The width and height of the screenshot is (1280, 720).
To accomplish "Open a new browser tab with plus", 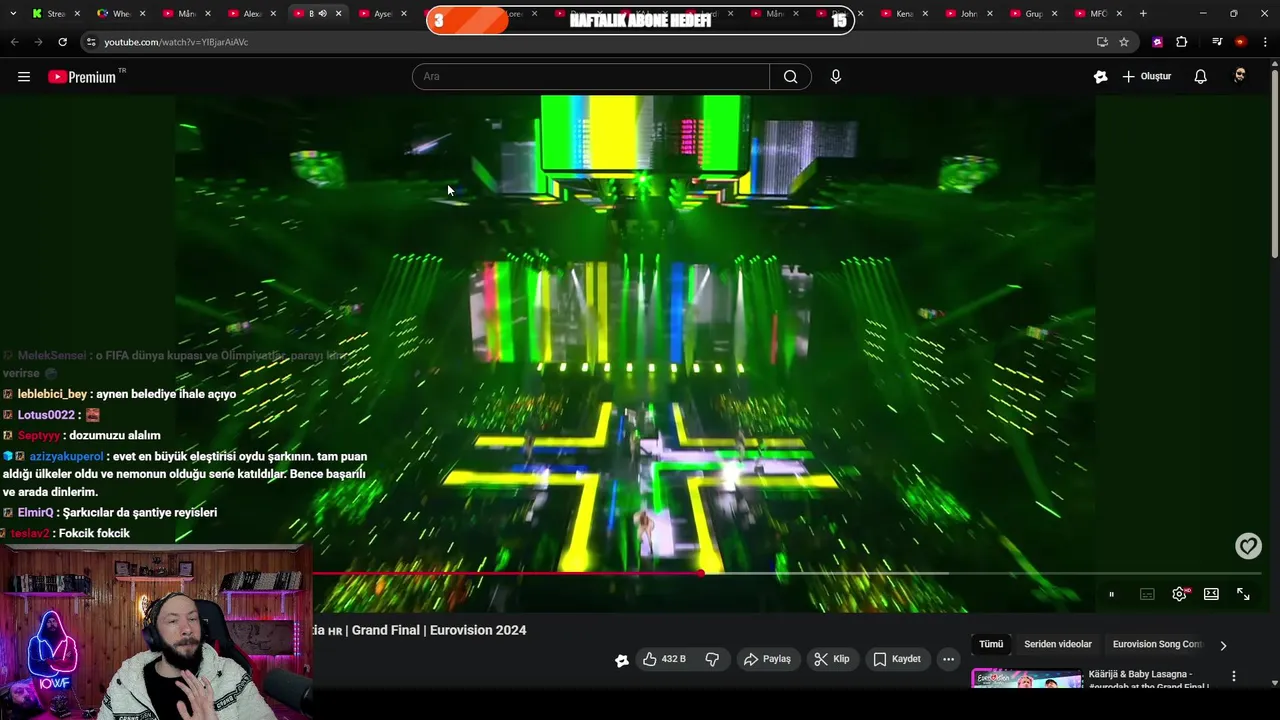I will pos(1143,14).
